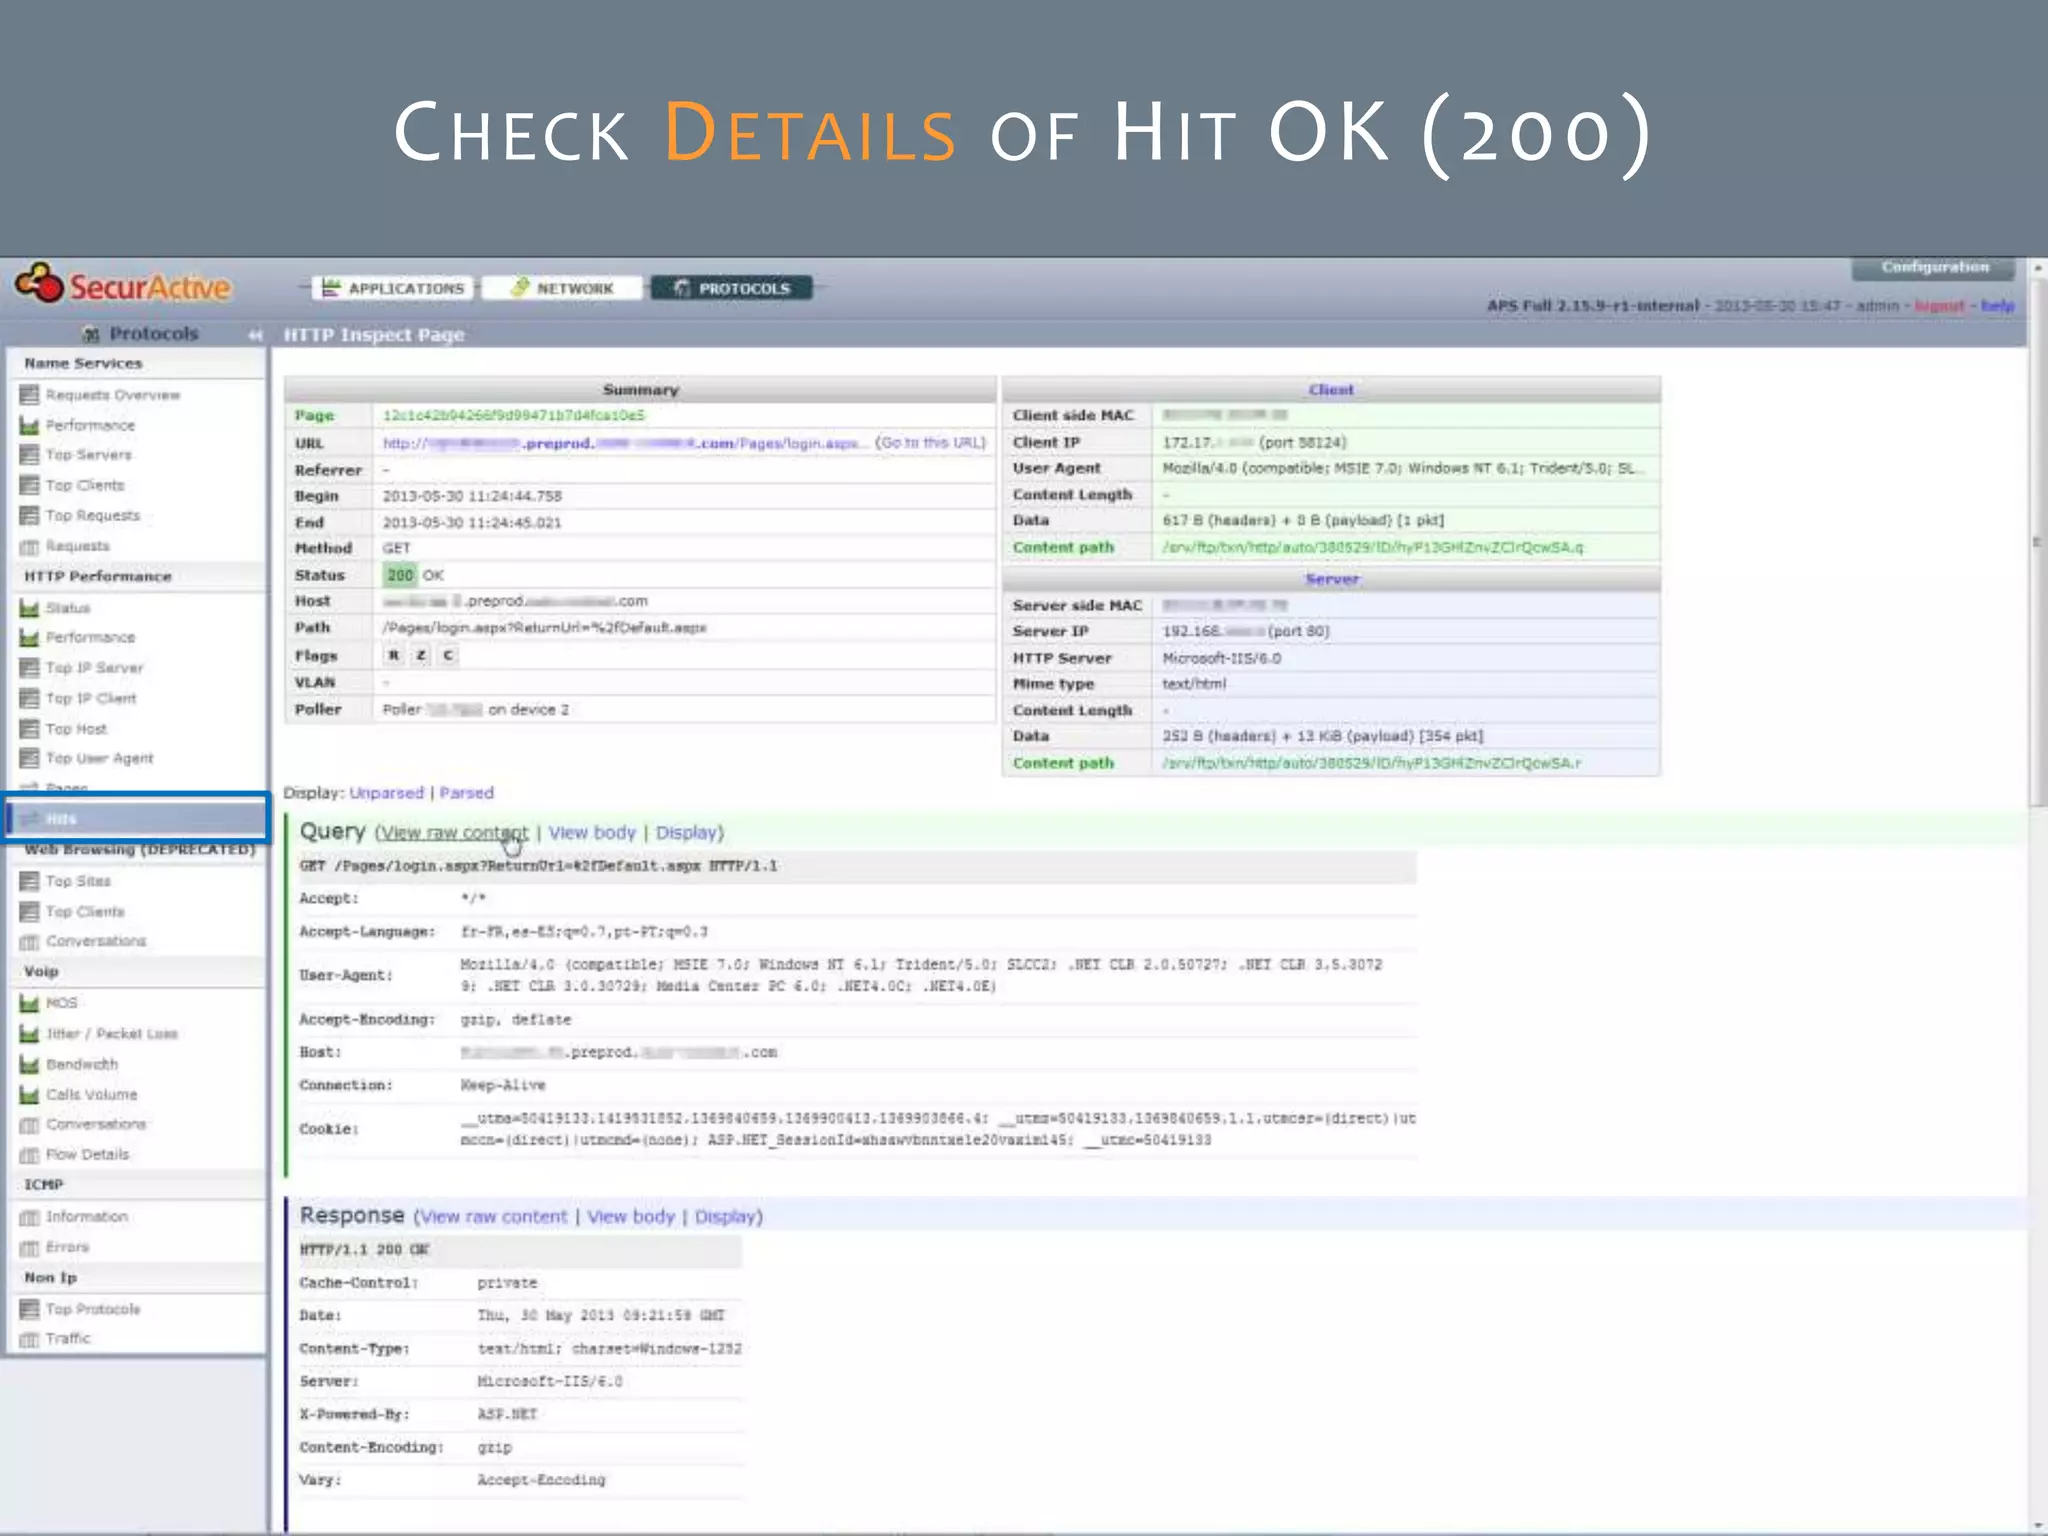Open Voip Bandwidth chart
Viewport: 2048px width, 1536px height.
[x=82, y=1064]
